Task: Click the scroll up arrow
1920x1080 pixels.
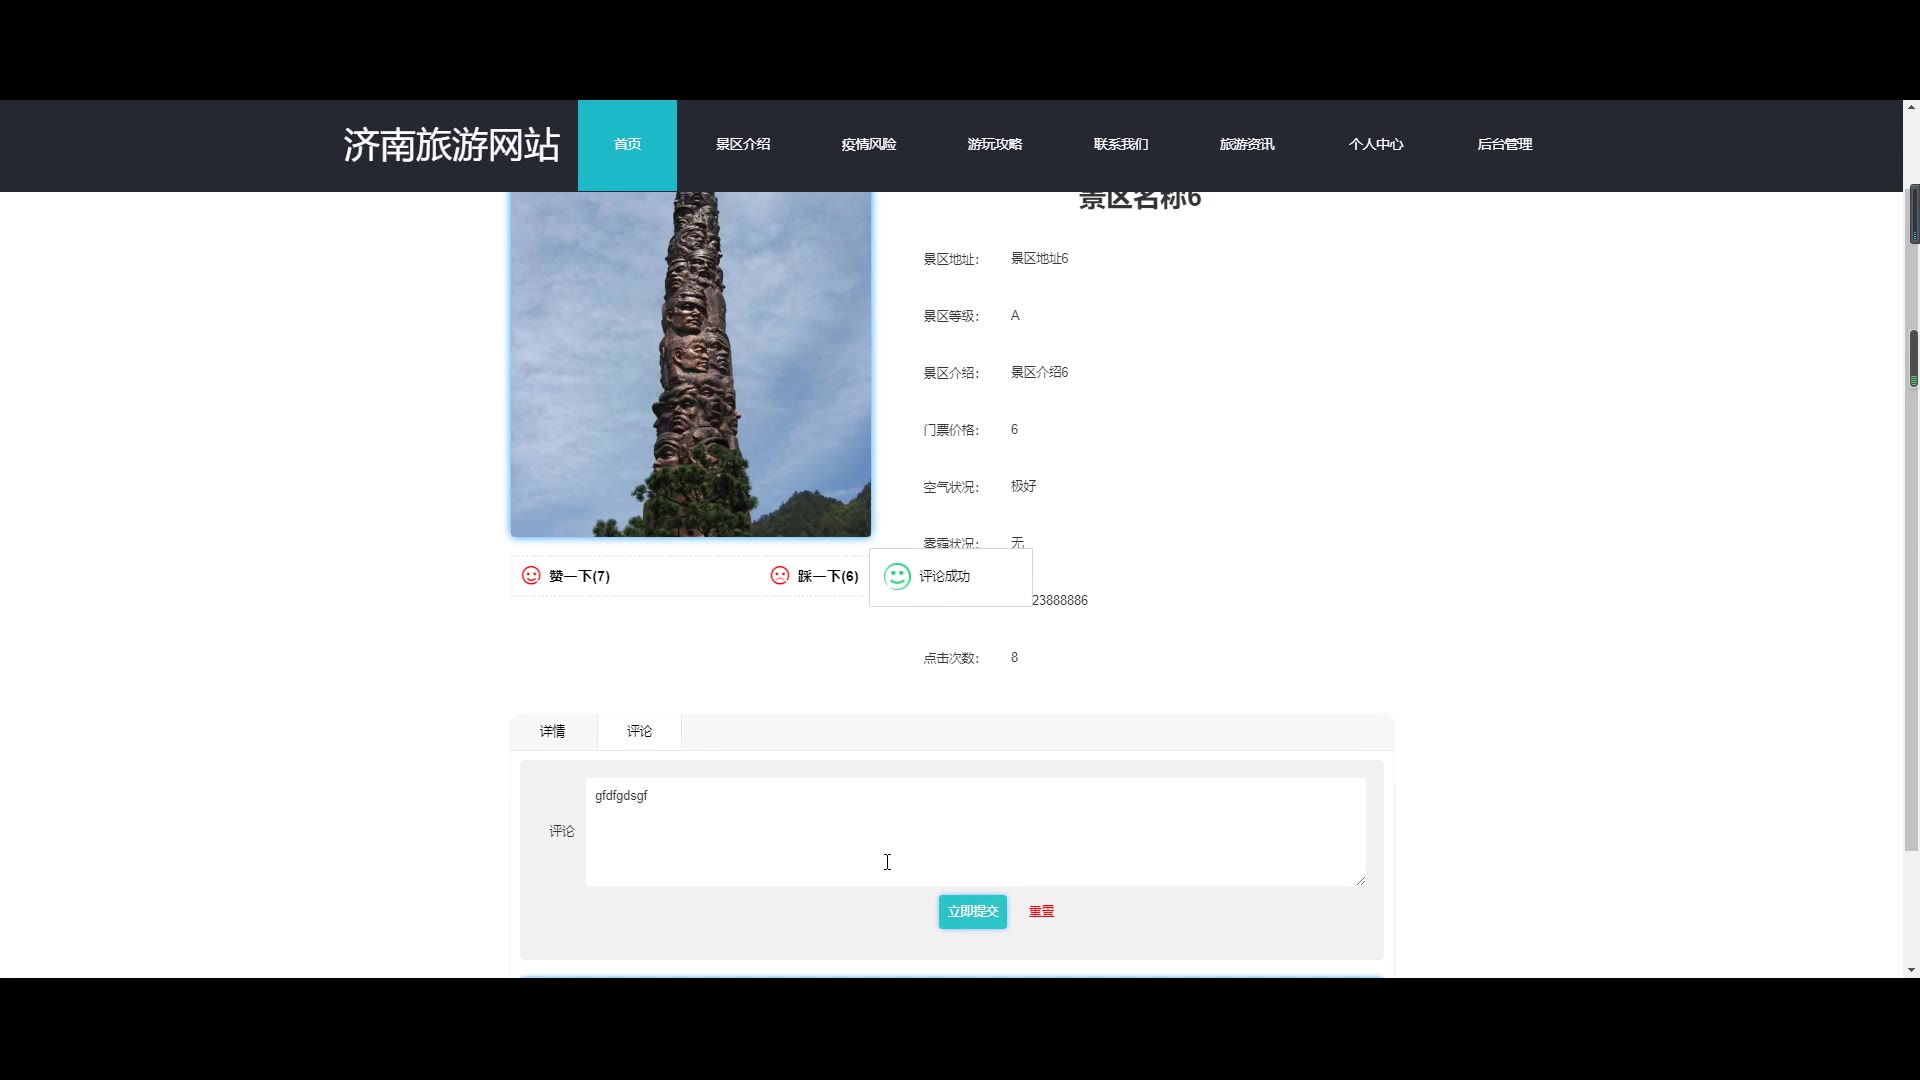Action: pos(1911,106)
